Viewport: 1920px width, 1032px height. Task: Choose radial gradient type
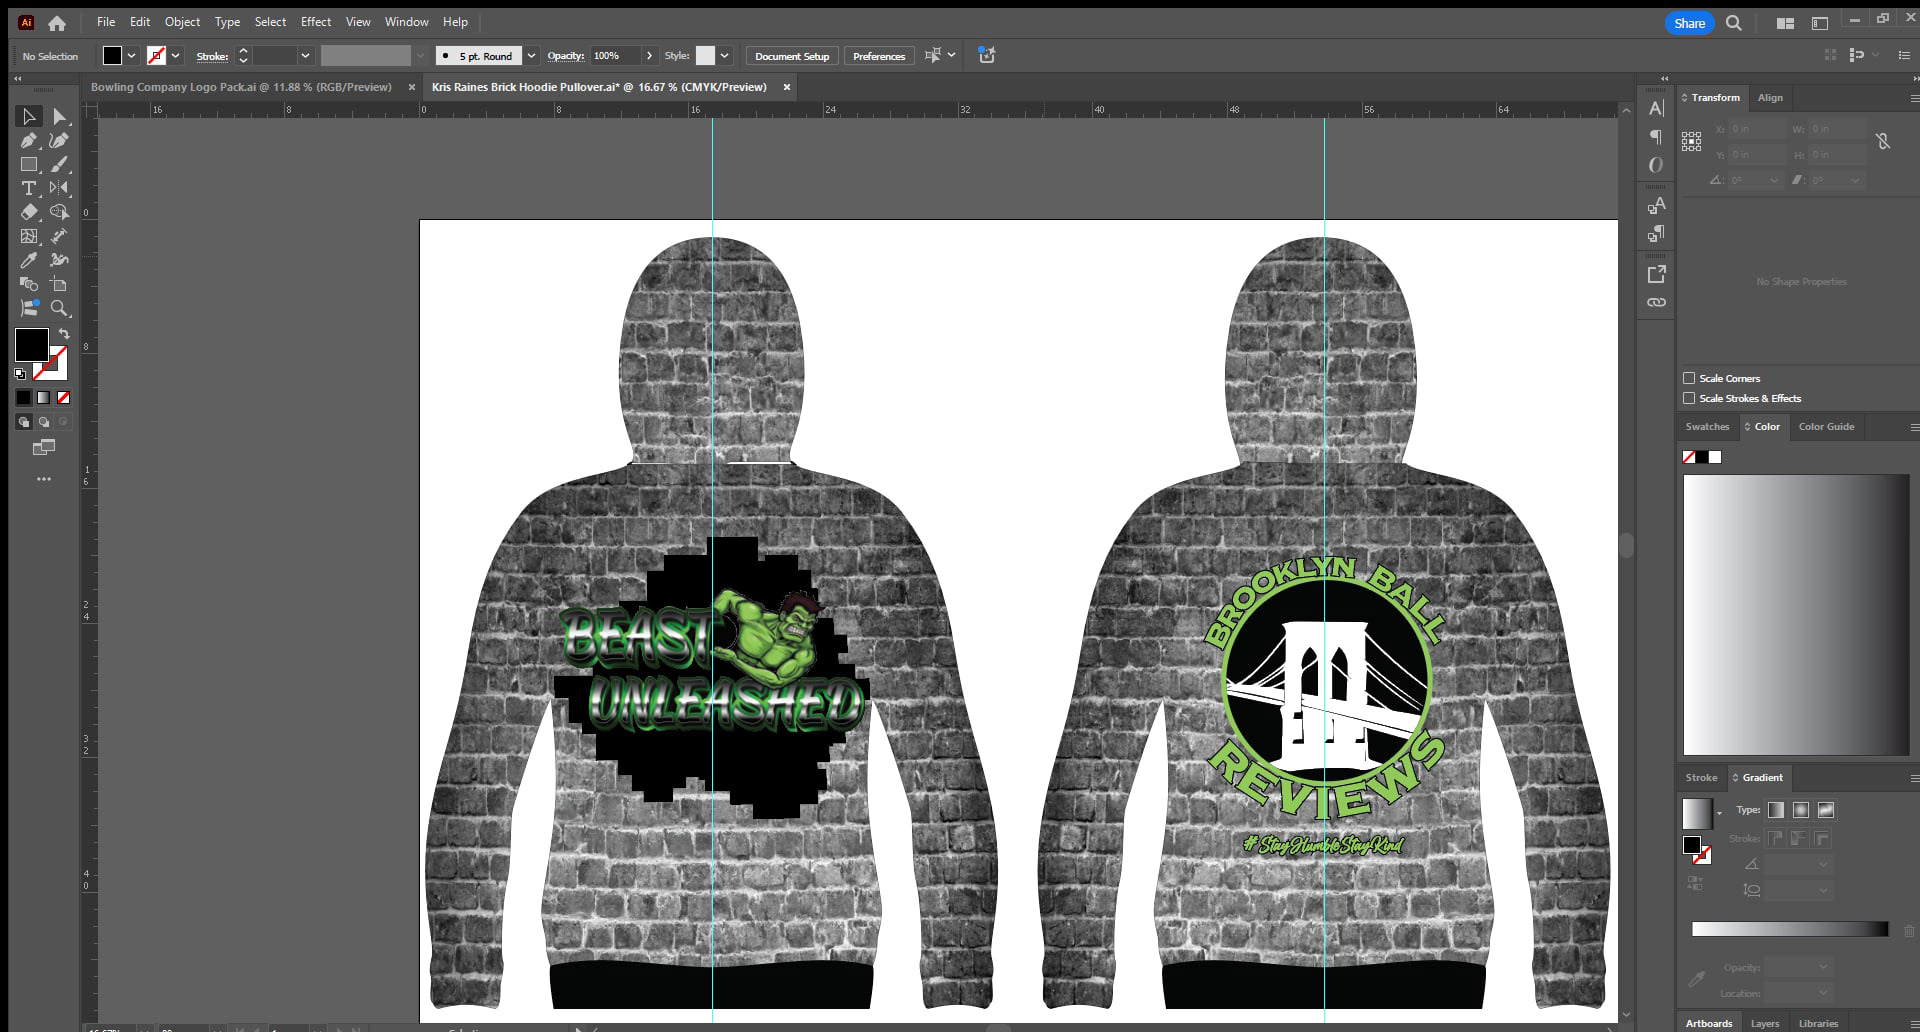pos(1801,810)
